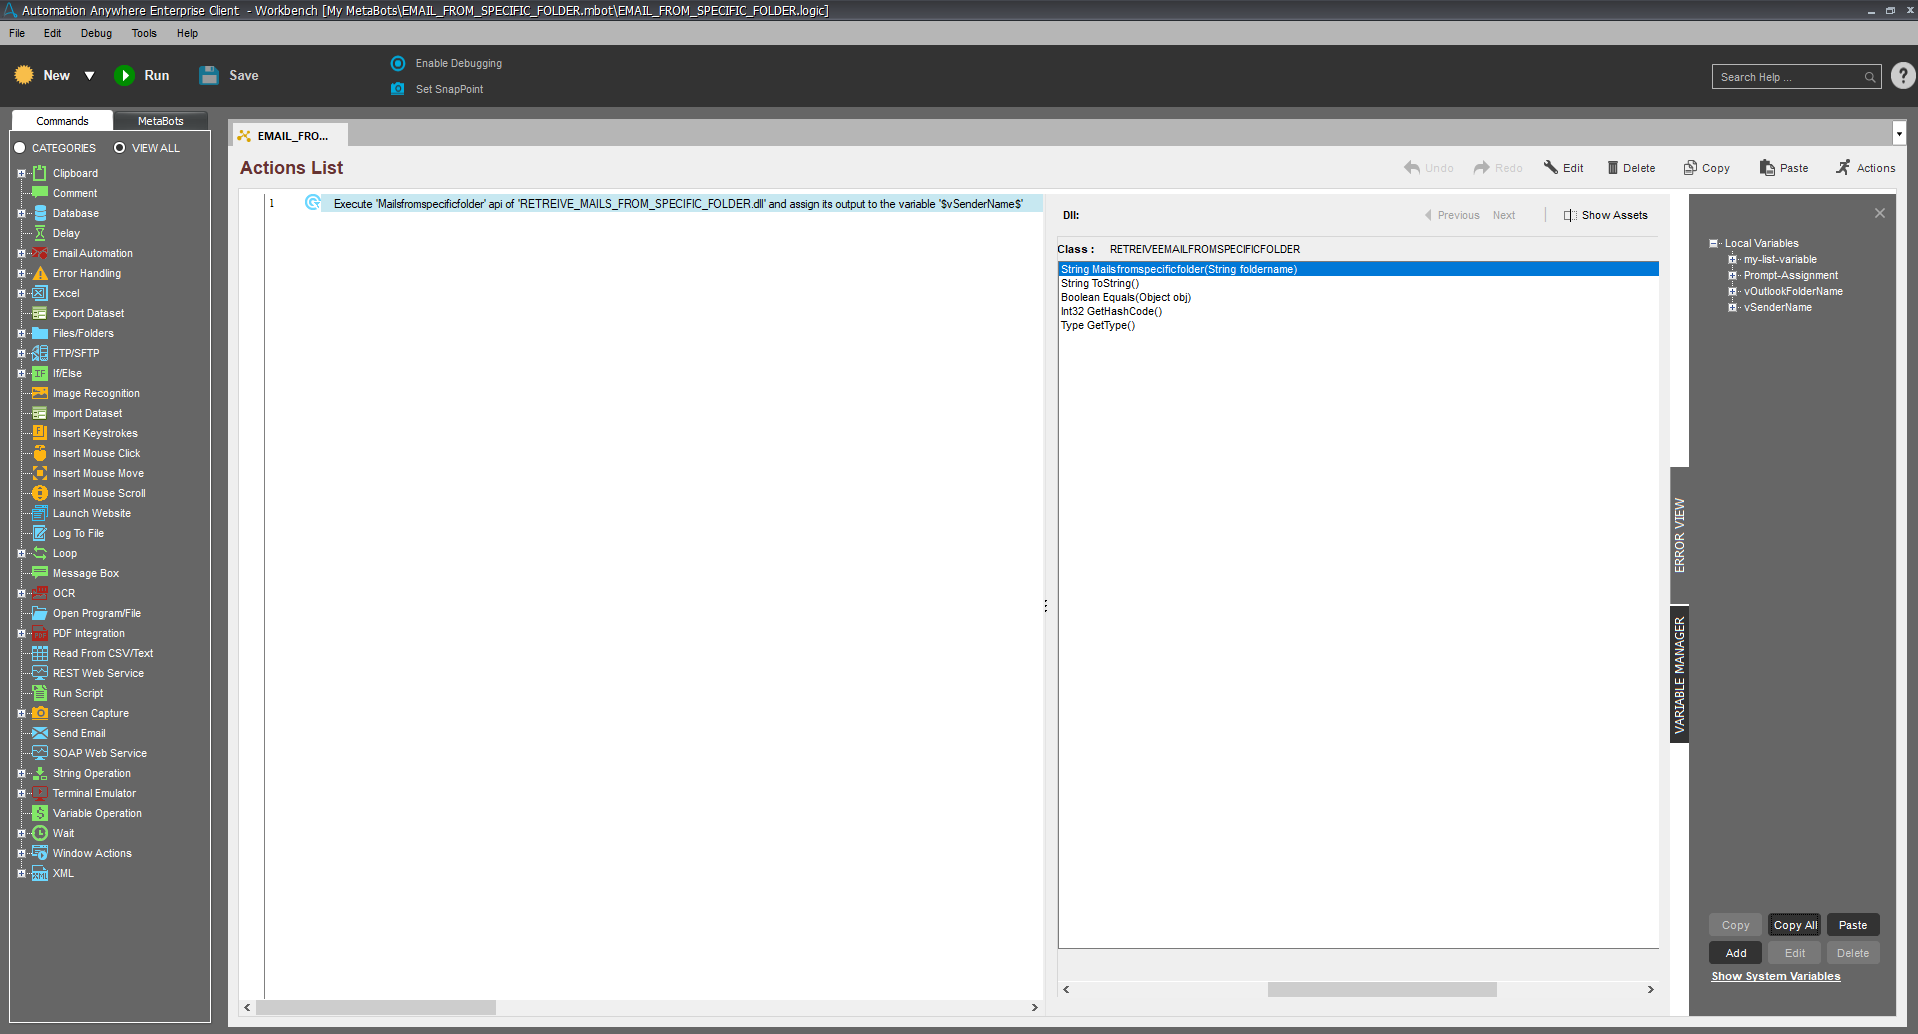Screen dimensions: 1918x1034
Task: Open the Help menu
Action: [x=187, y=33]
